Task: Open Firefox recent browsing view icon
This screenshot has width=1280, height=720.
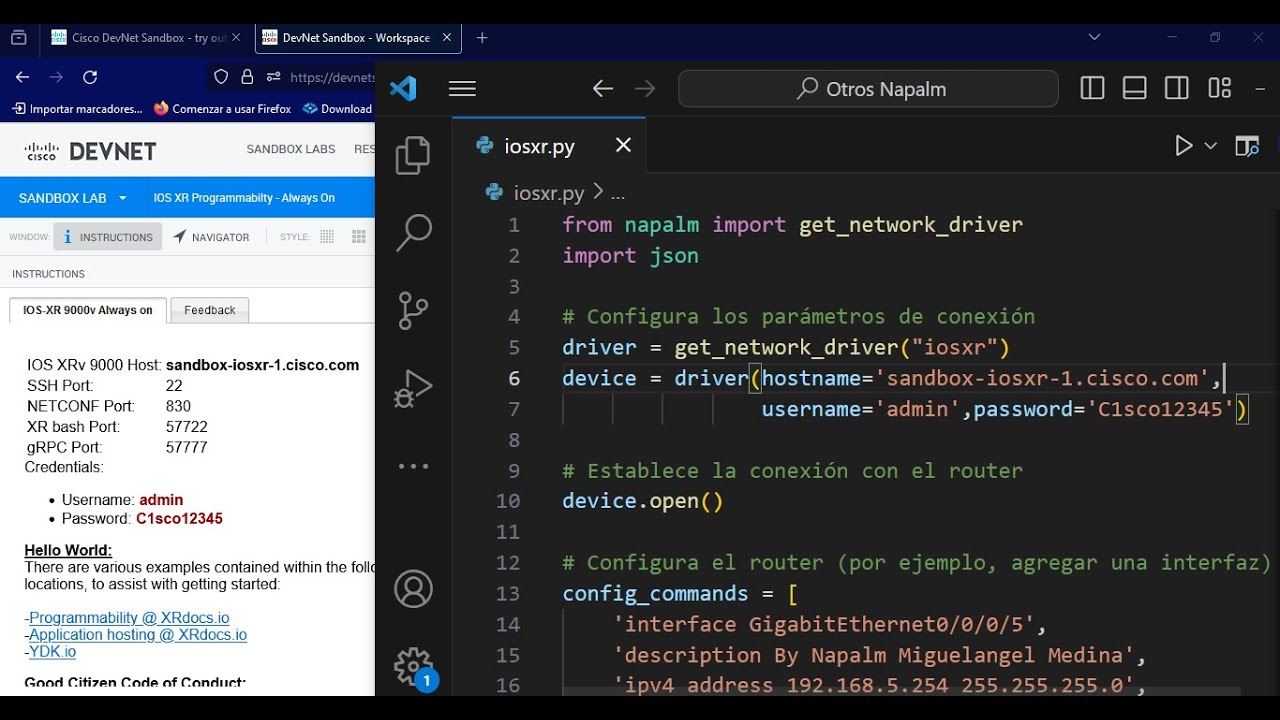Action: (19, 38)
